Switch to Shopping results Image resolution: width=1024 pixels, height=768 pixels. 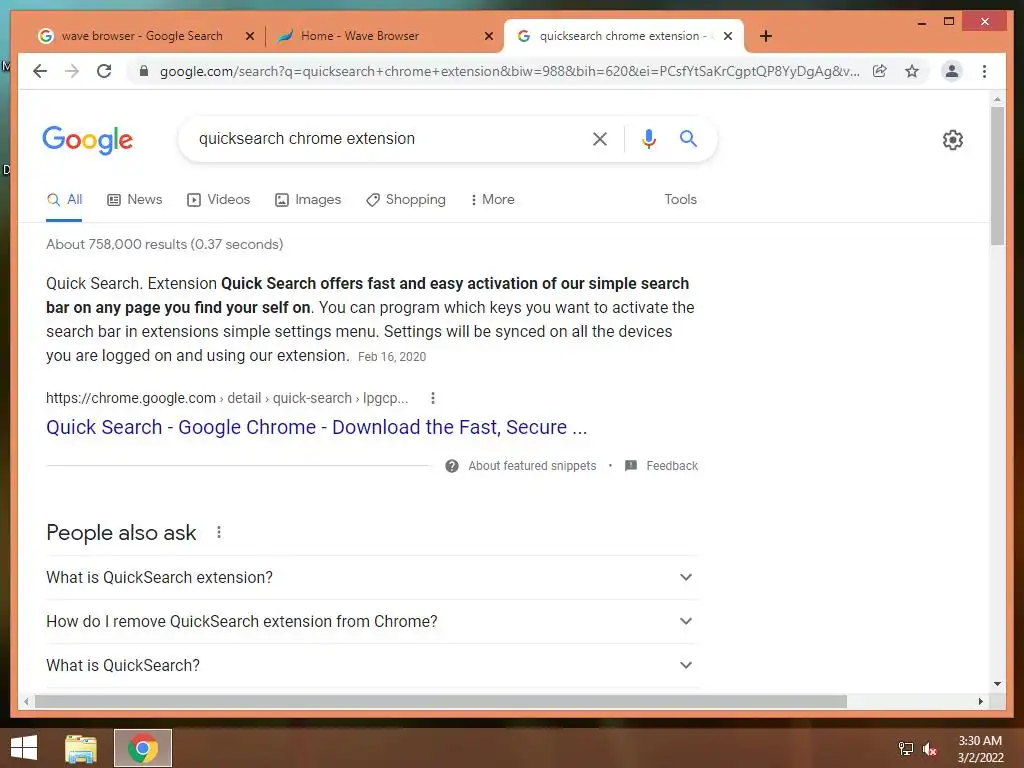click(406, 200)
